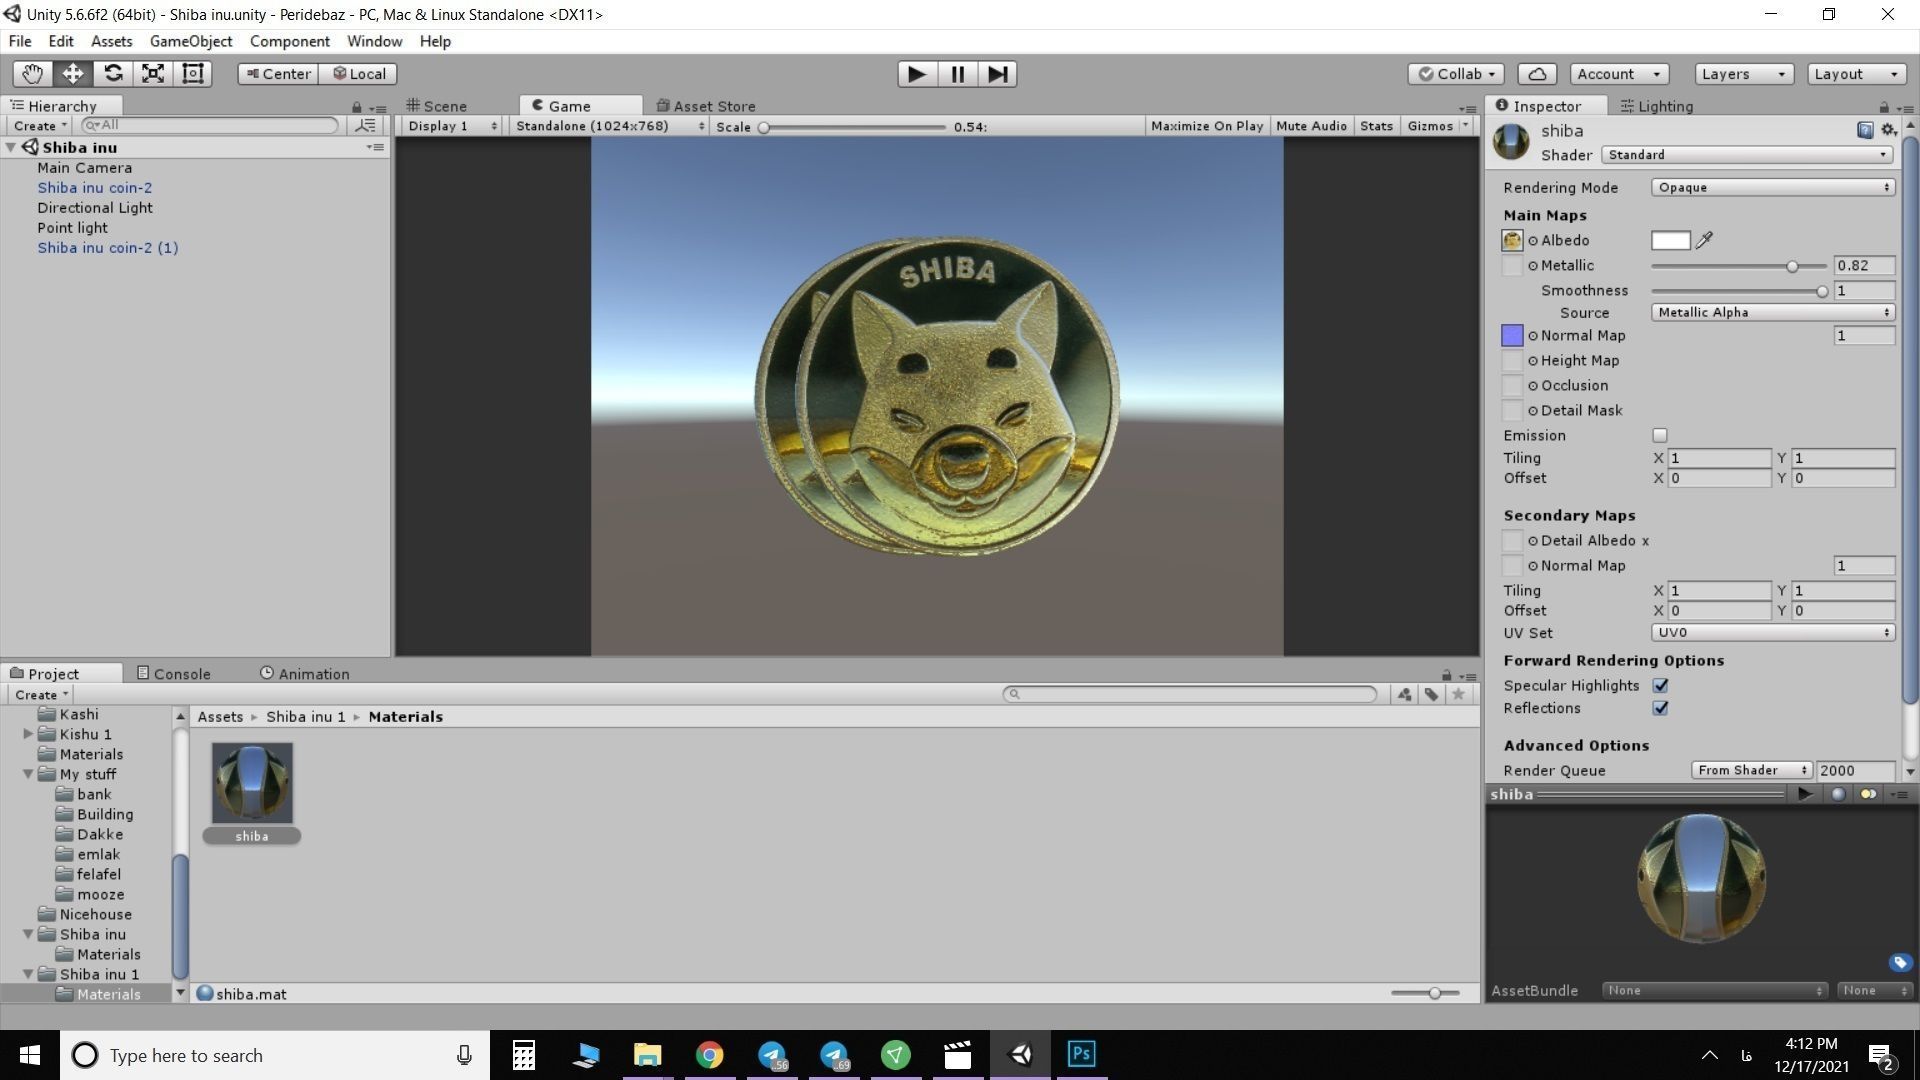The height and width of the screenshot is (1080, 1920).
Task: Open the Cloud services panel
Action: pyautogui.click(x=1537, y=74)
